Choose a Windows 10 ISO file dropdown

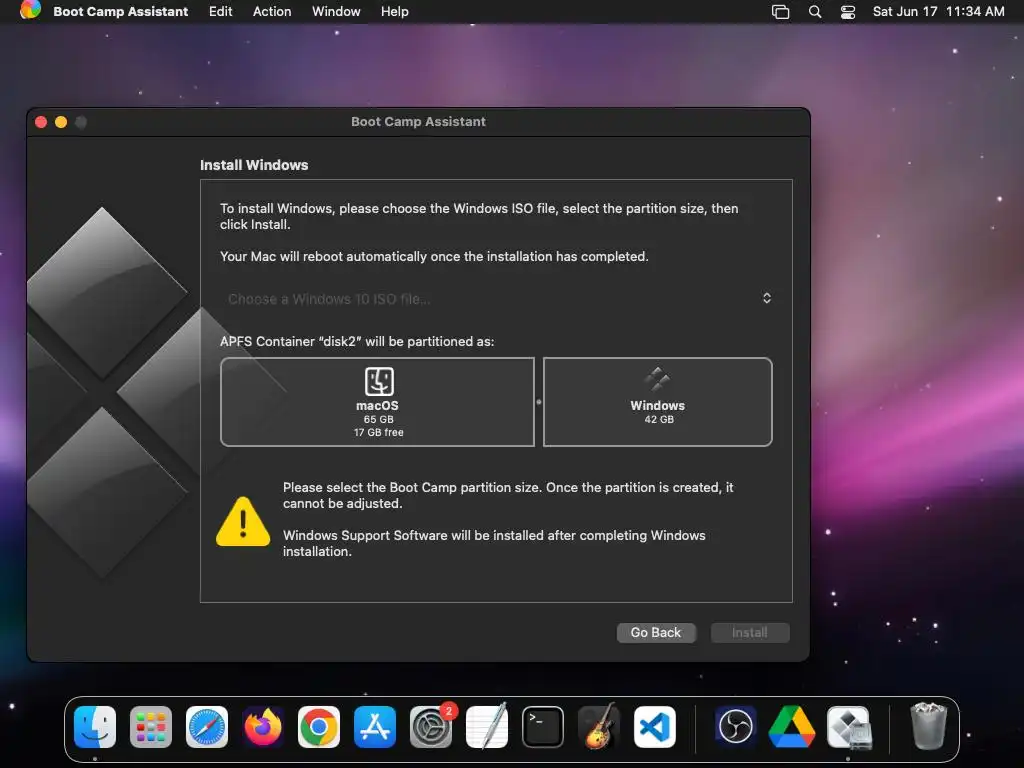[496, 298]
